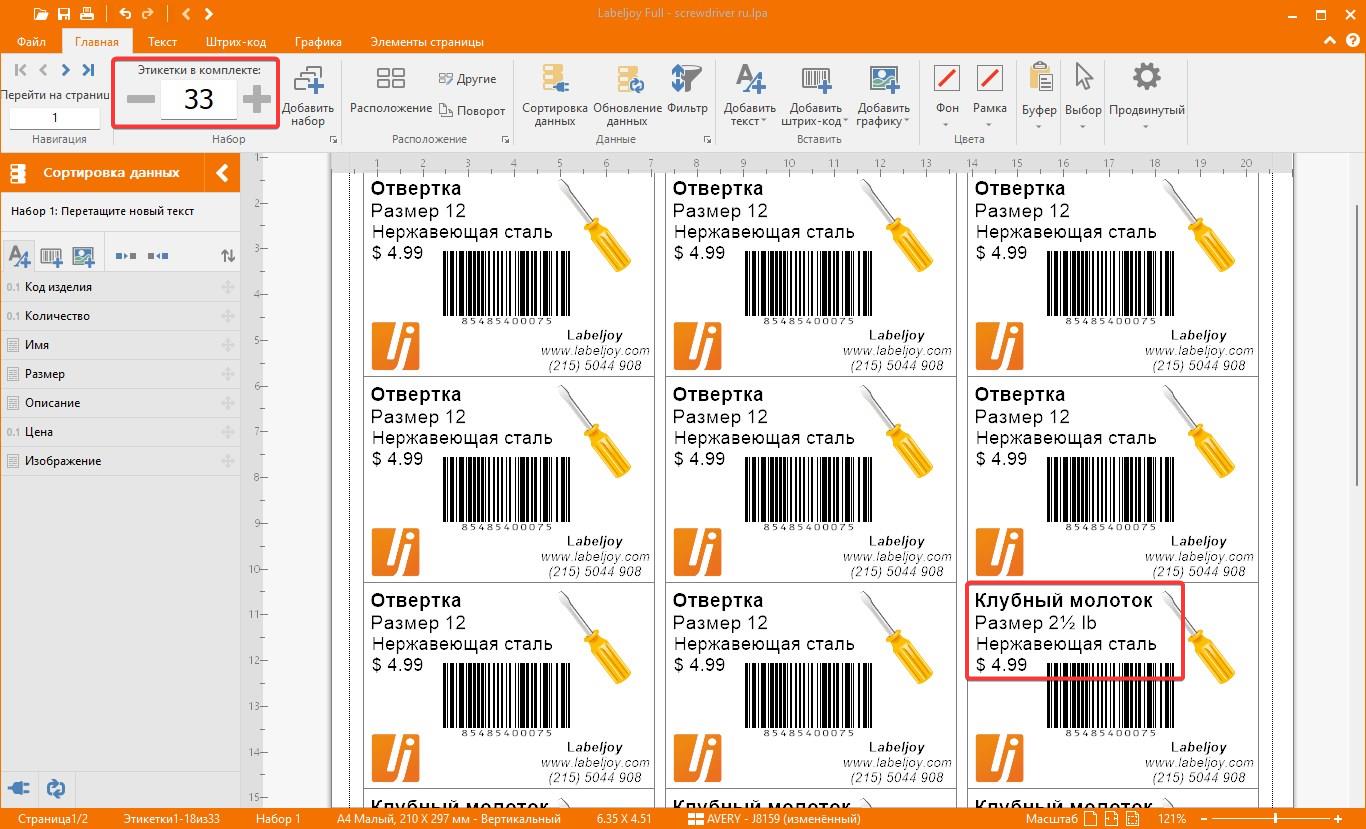This screenshot has height=829, width=1366.
Task: Collapse the Сортировка данных side panel
Action: pos(223,173)
